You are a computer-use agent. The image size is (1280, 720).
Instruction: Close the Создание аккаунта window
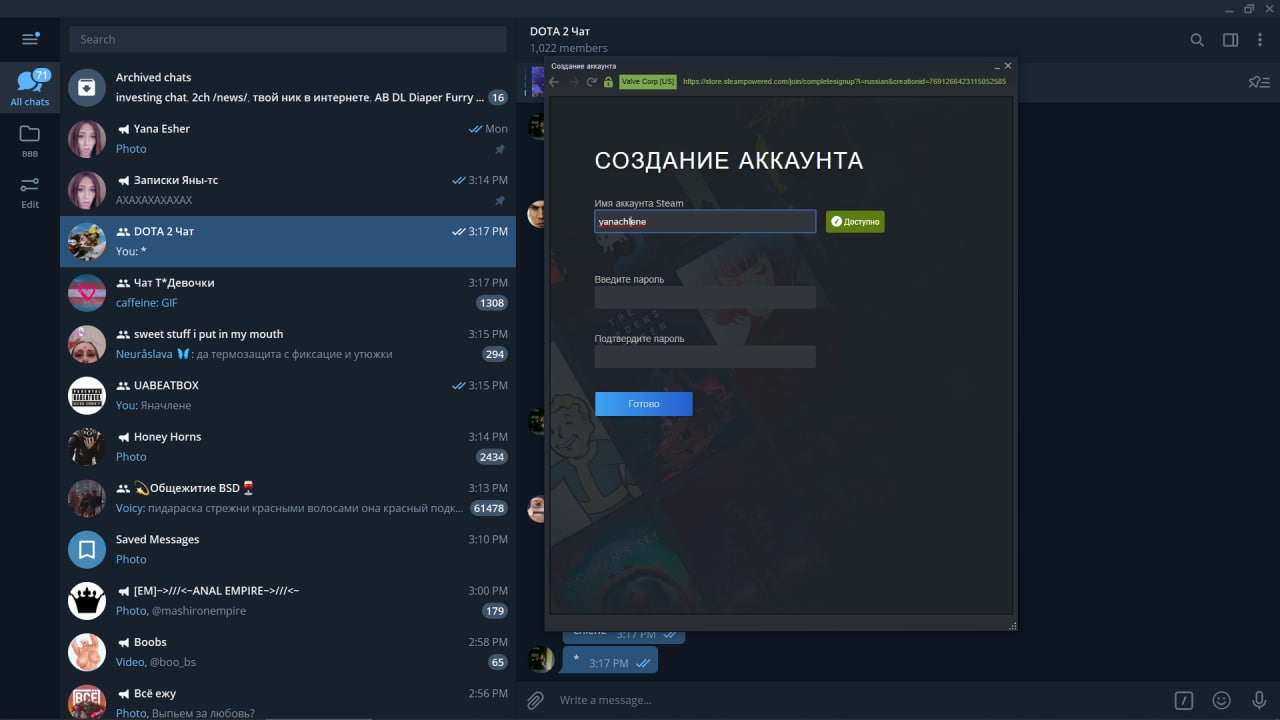tap(1008, 66)
